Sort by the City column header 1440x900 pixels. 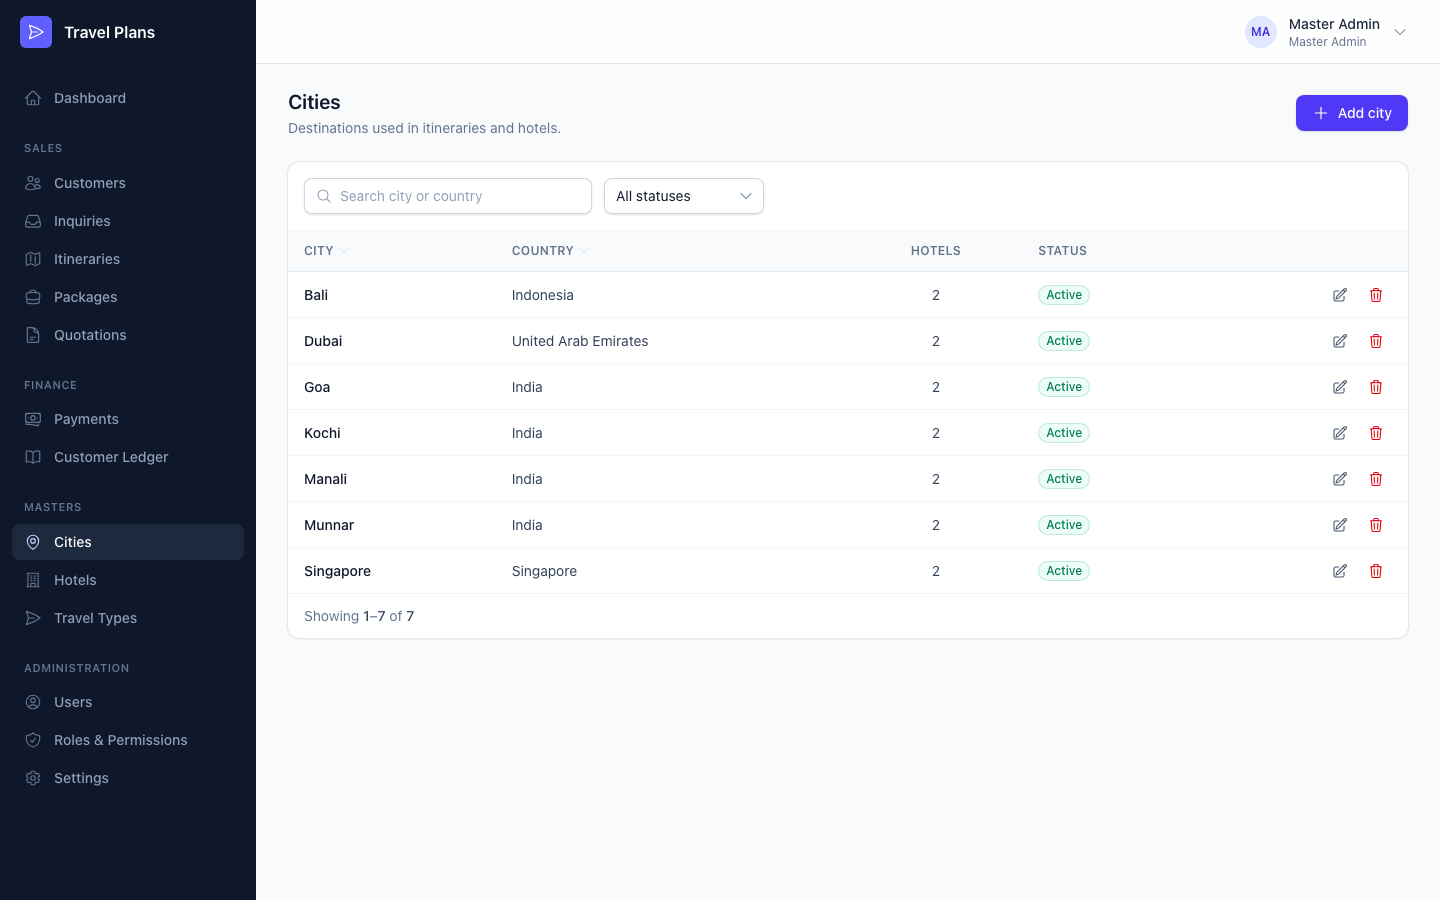326,251
